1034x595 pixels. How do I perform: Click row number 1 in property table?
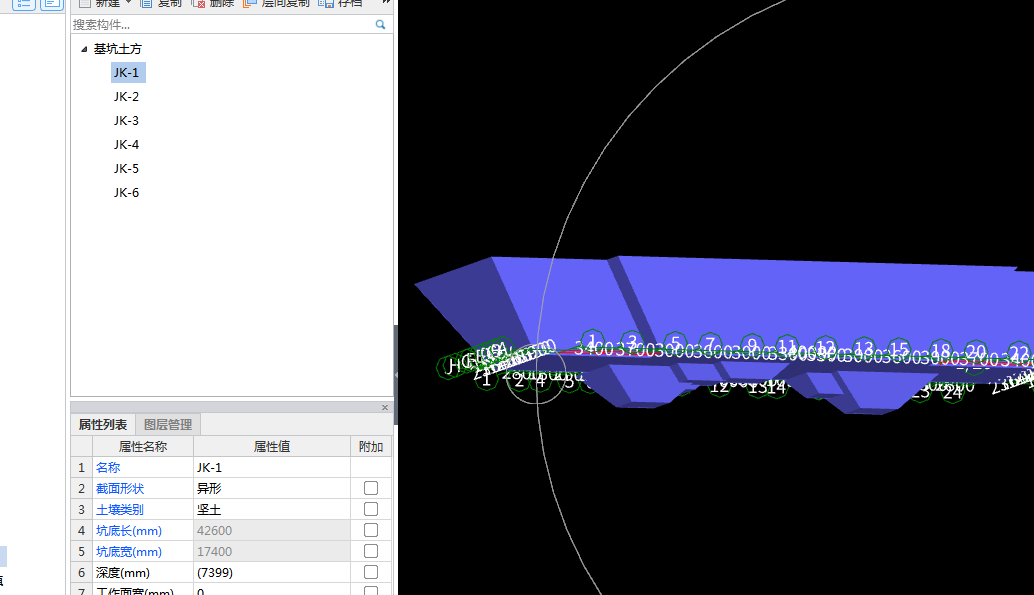click(82, 468)
